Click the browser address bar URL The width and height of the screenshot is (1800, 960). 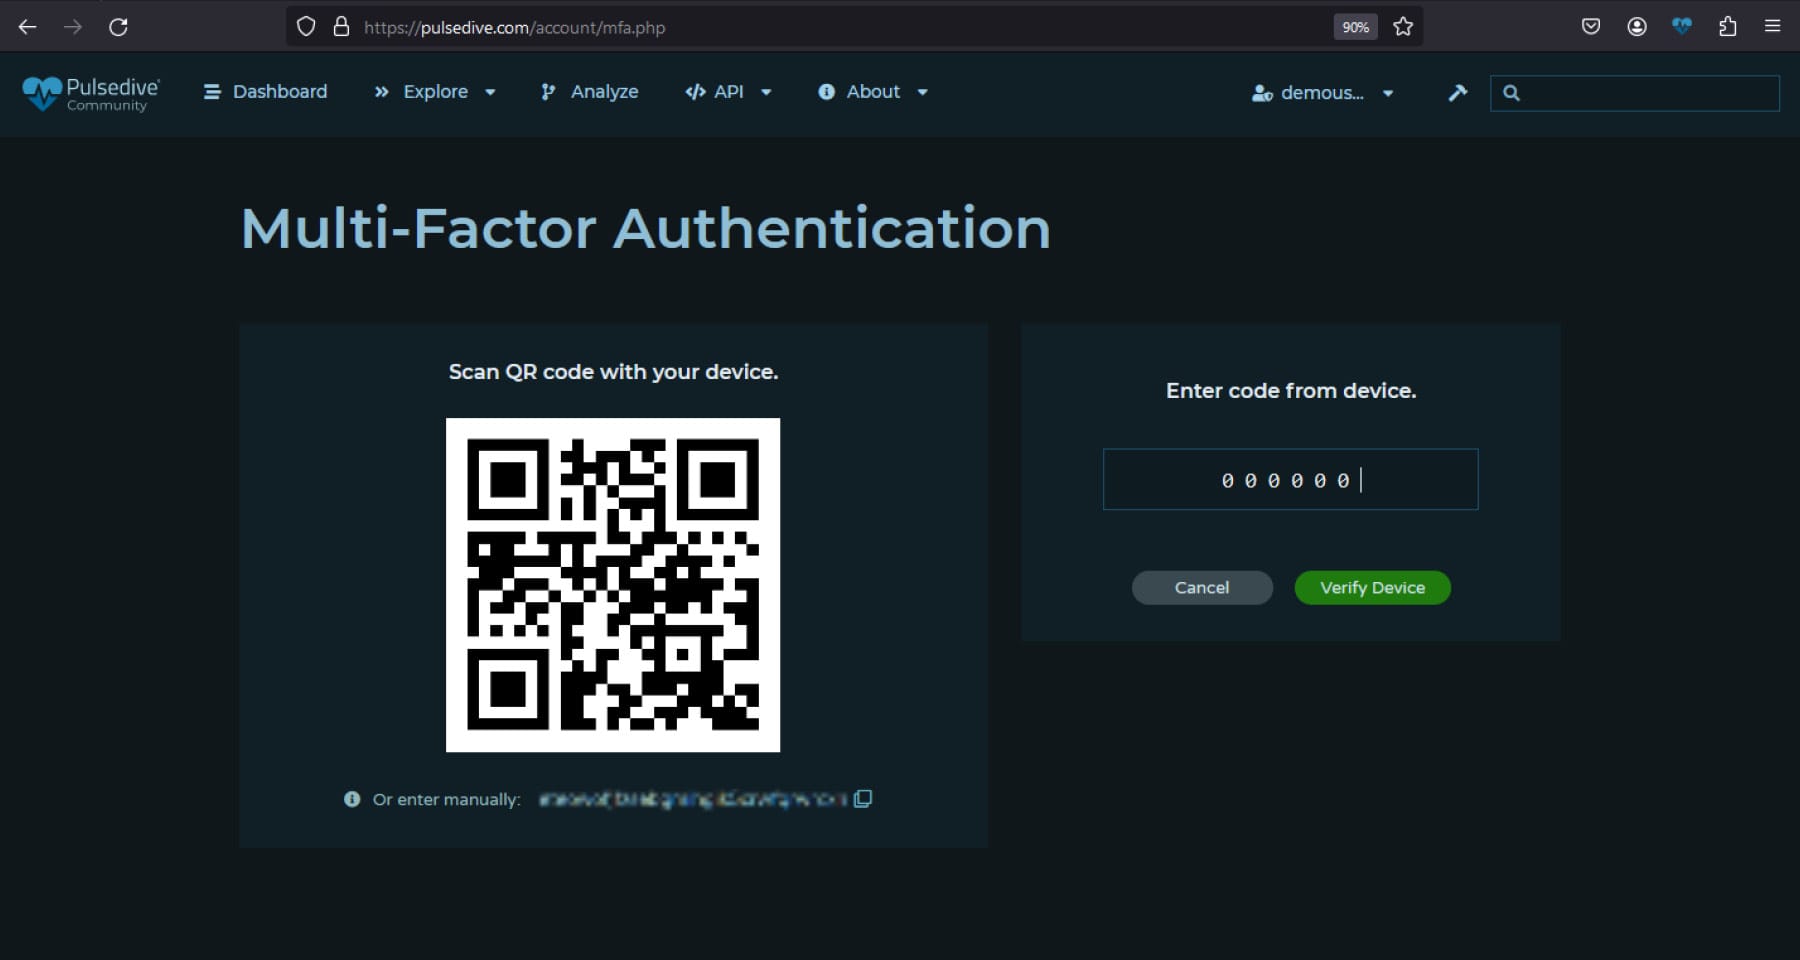click(x=514, y=28)
